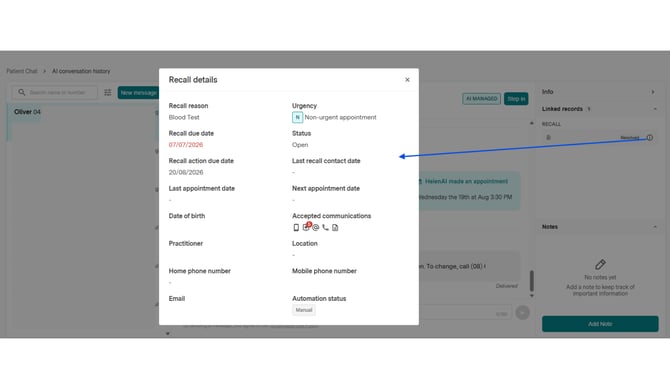Expand the Info panel chevron

click(653, 92)
